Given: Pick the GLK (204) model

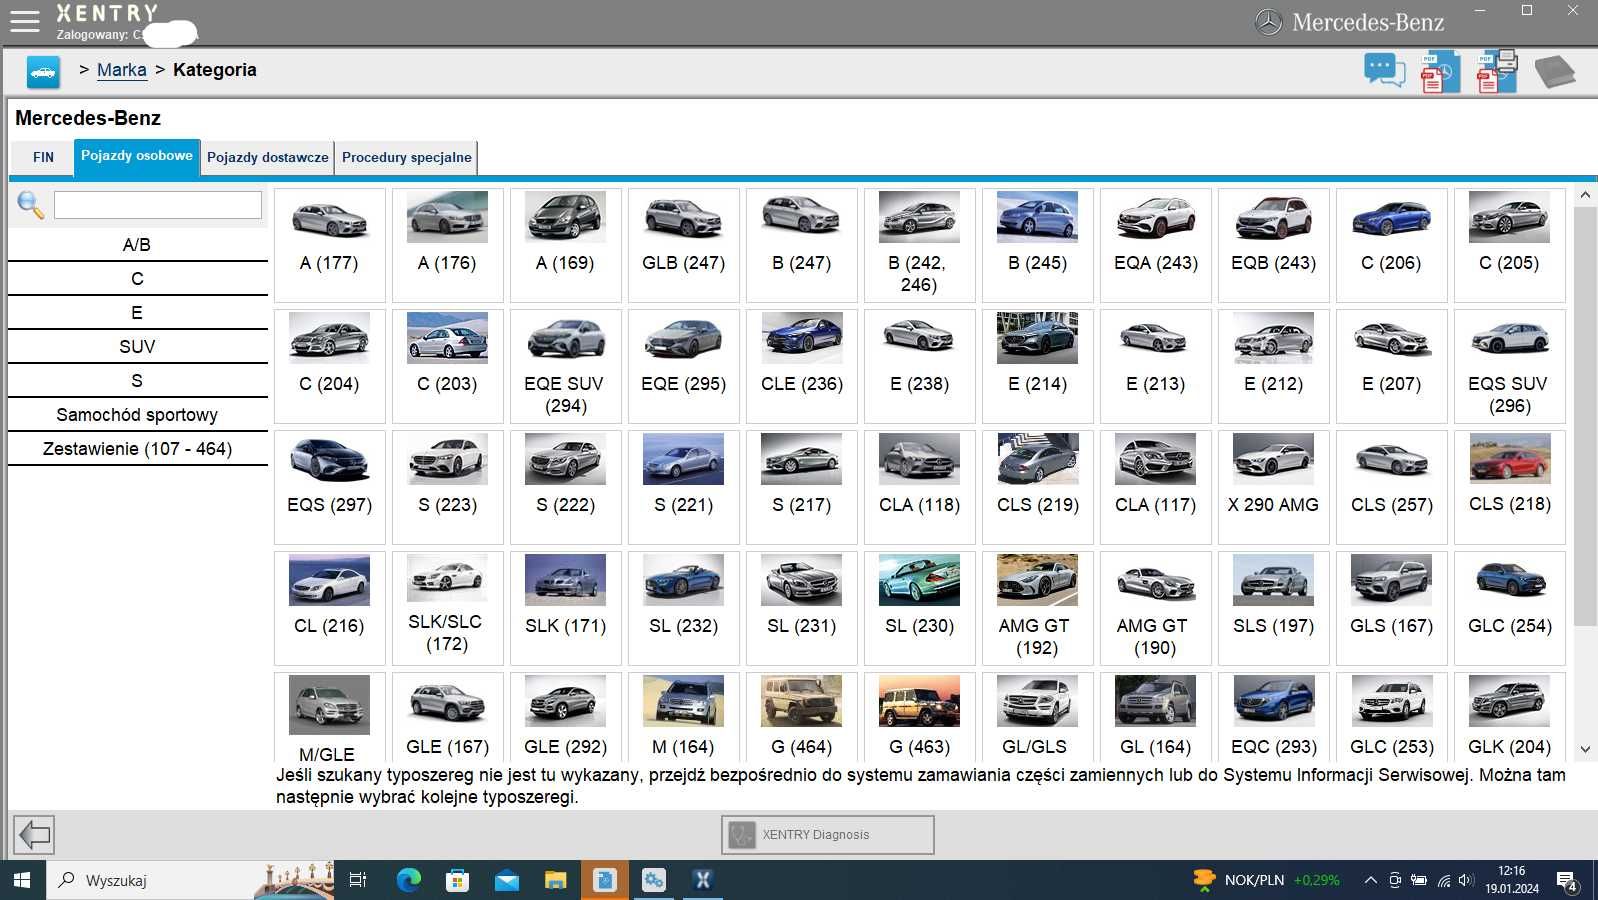Looking at the screenshot, I should coord(1509,717).
